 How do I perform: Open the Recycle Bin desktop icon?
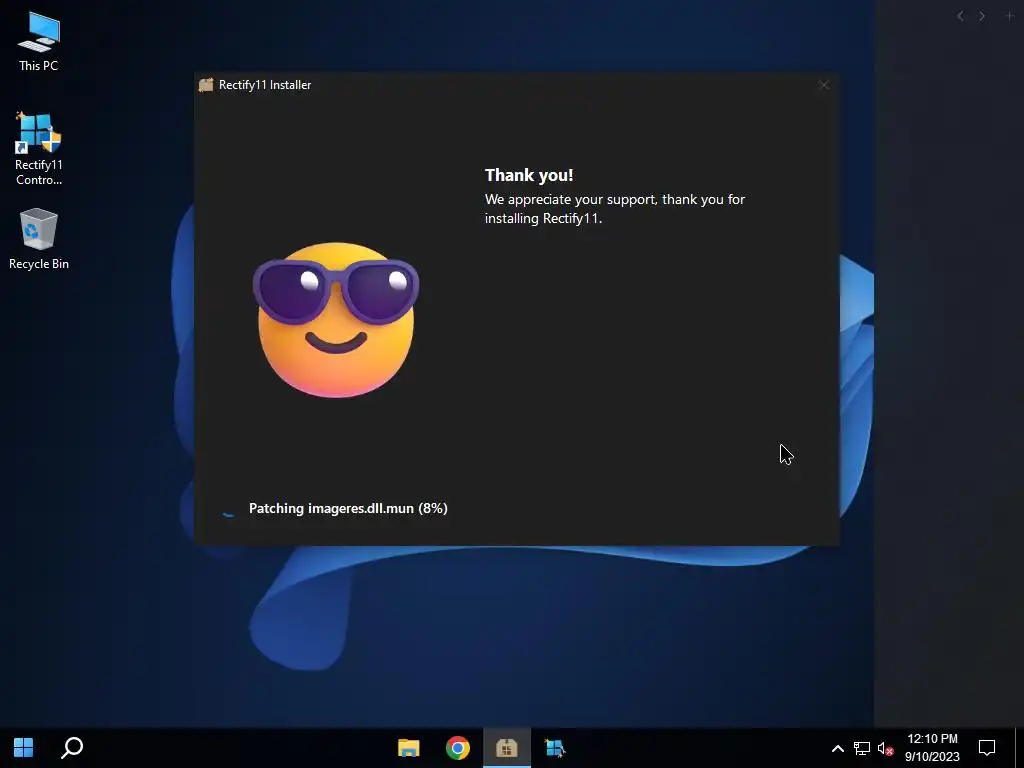(39, 238)
